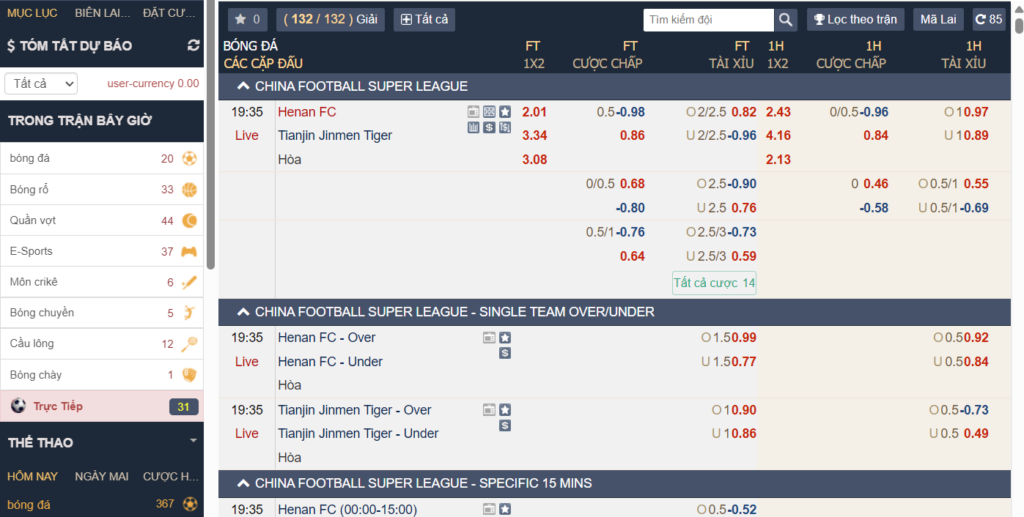Click the soccer ball icon beside Trực Tiếp
1024x517 pixels.
click(18, 406)
